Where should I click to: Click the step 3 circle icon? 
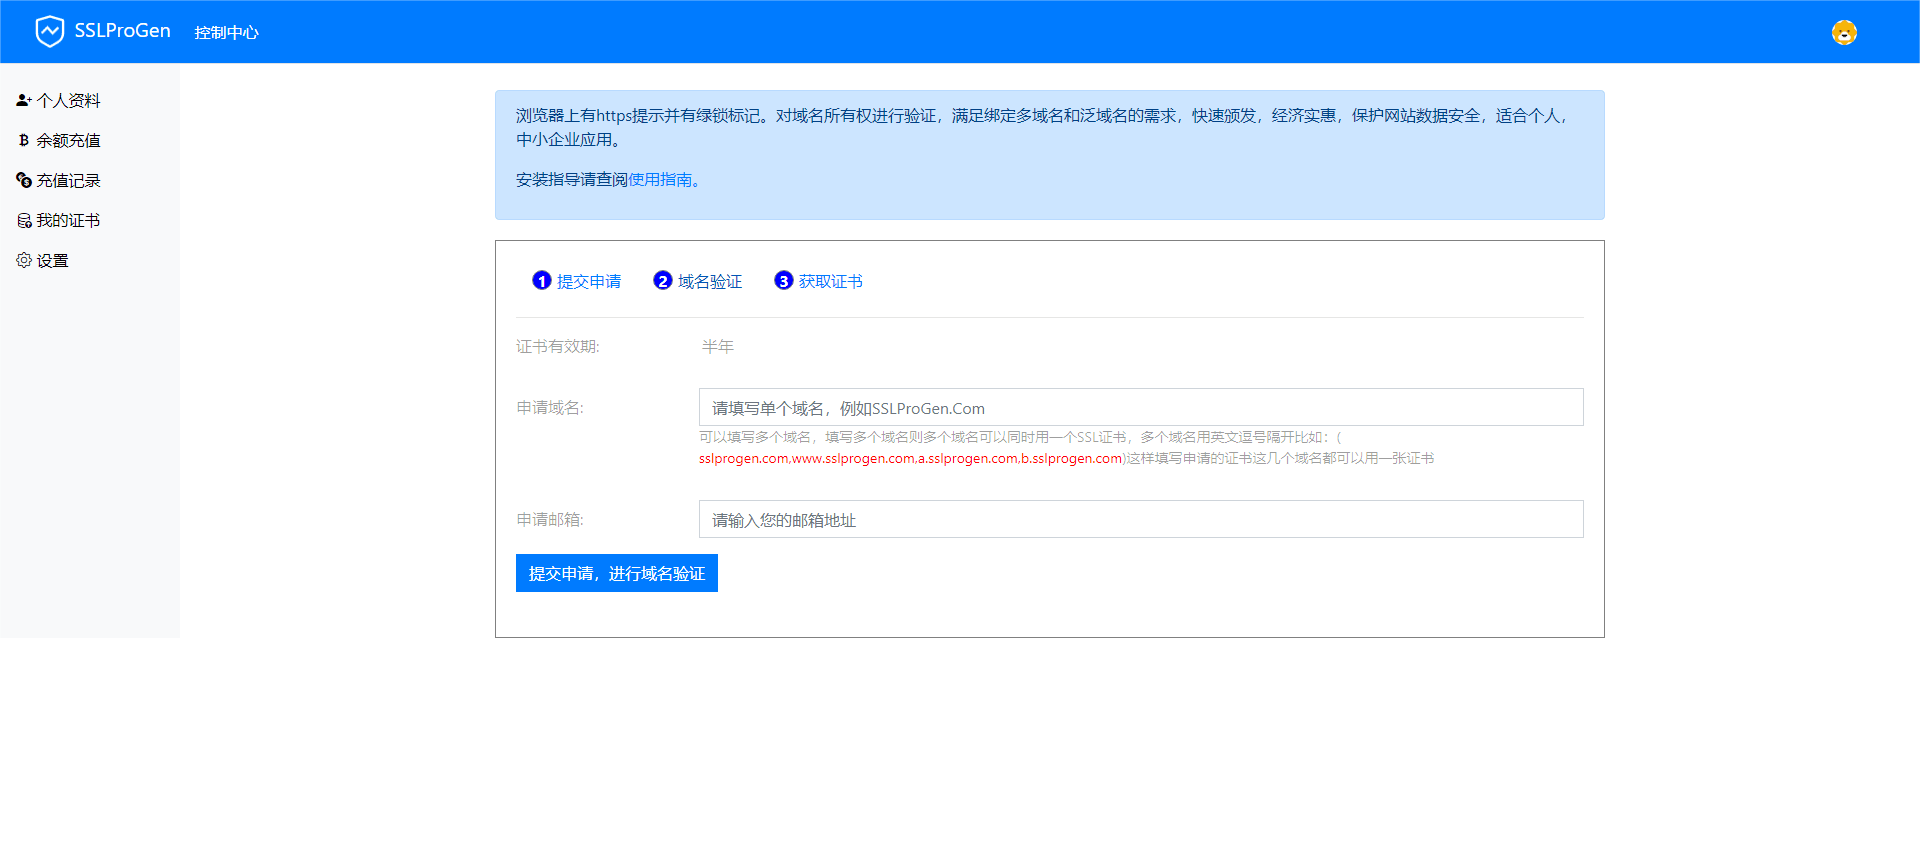pos(784,281)
